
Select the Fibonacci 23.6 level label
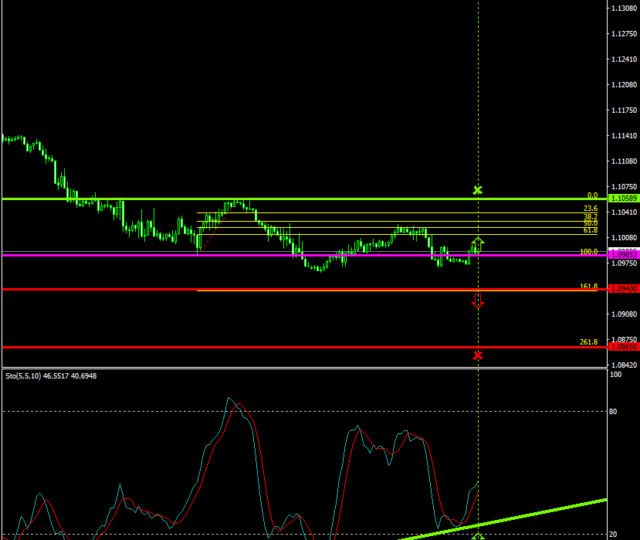[590, 209]
